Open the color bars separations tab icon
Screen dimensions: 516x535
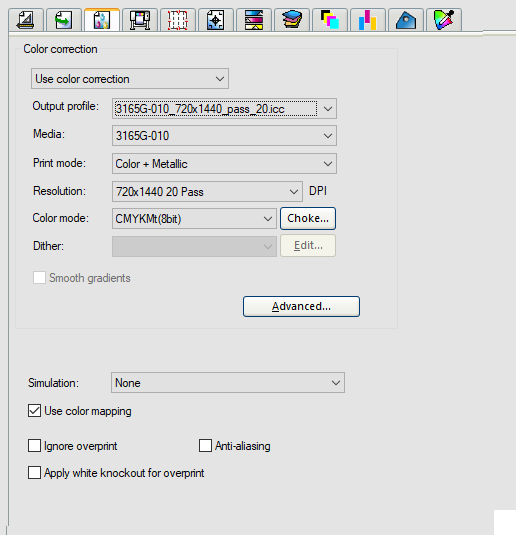[x=254, y=20]
